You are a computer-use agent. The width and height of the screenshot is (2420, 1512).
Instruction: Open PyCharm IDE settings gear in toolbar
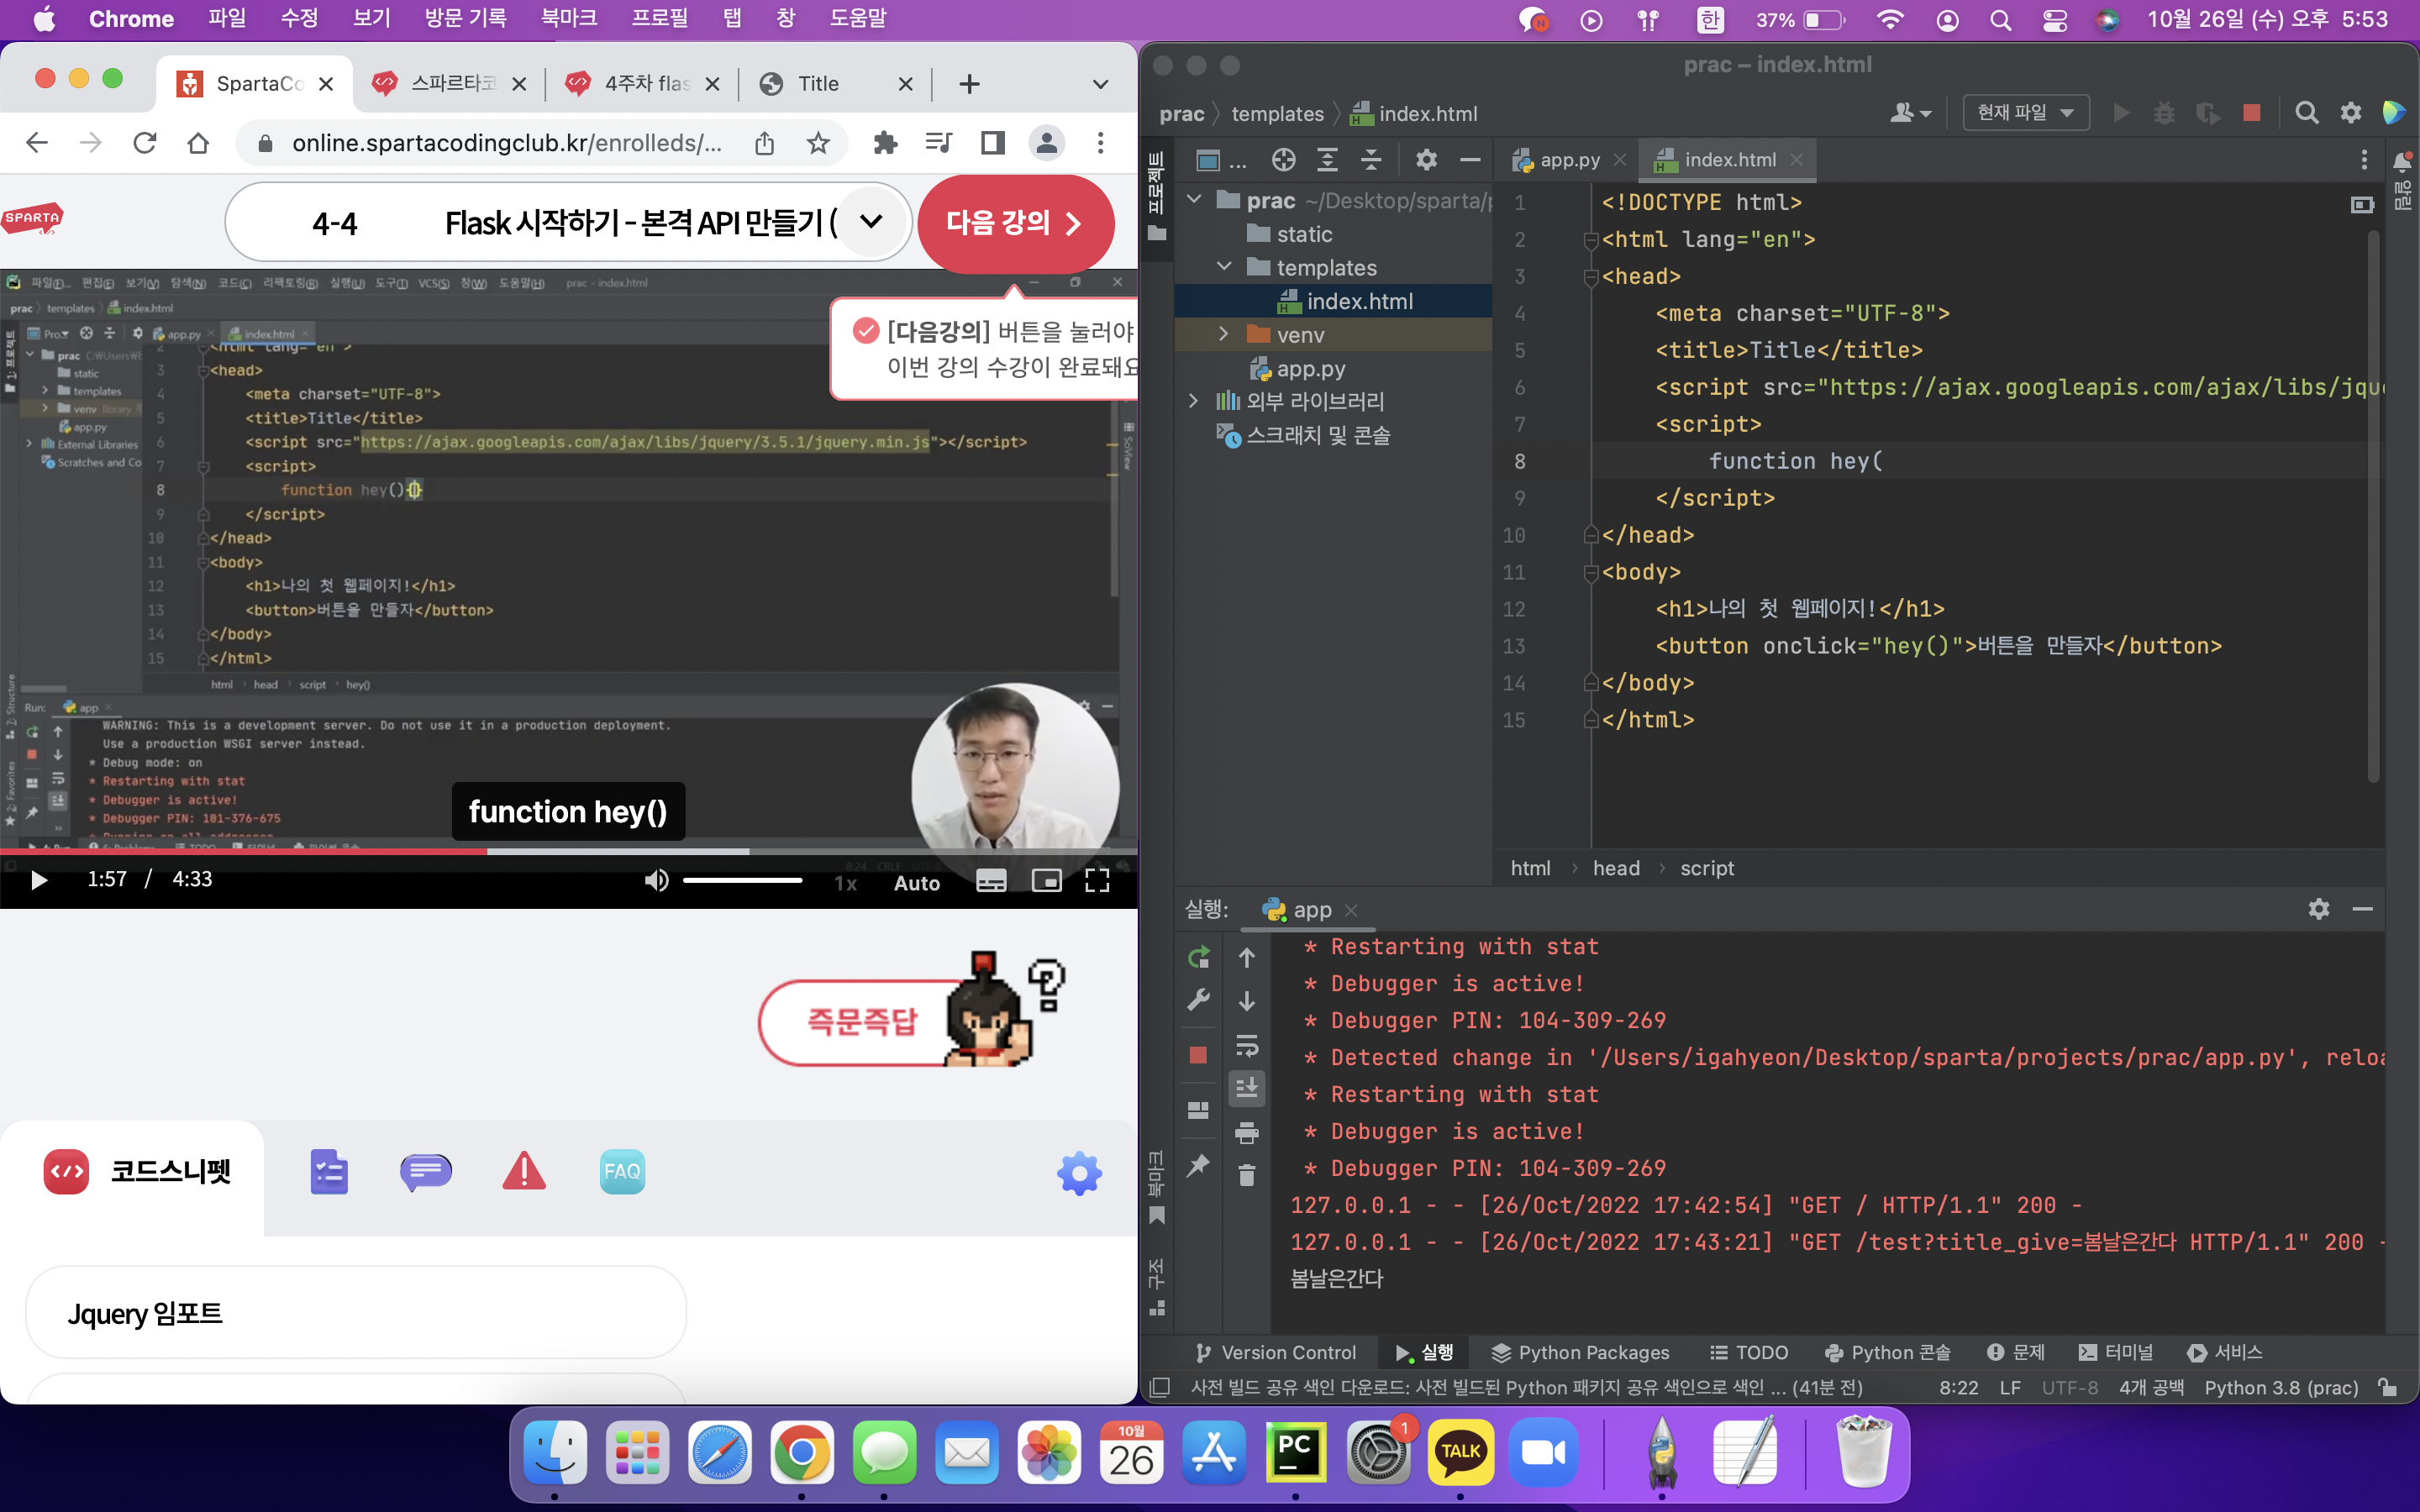pyautogui.click(x=2351, y=113)
